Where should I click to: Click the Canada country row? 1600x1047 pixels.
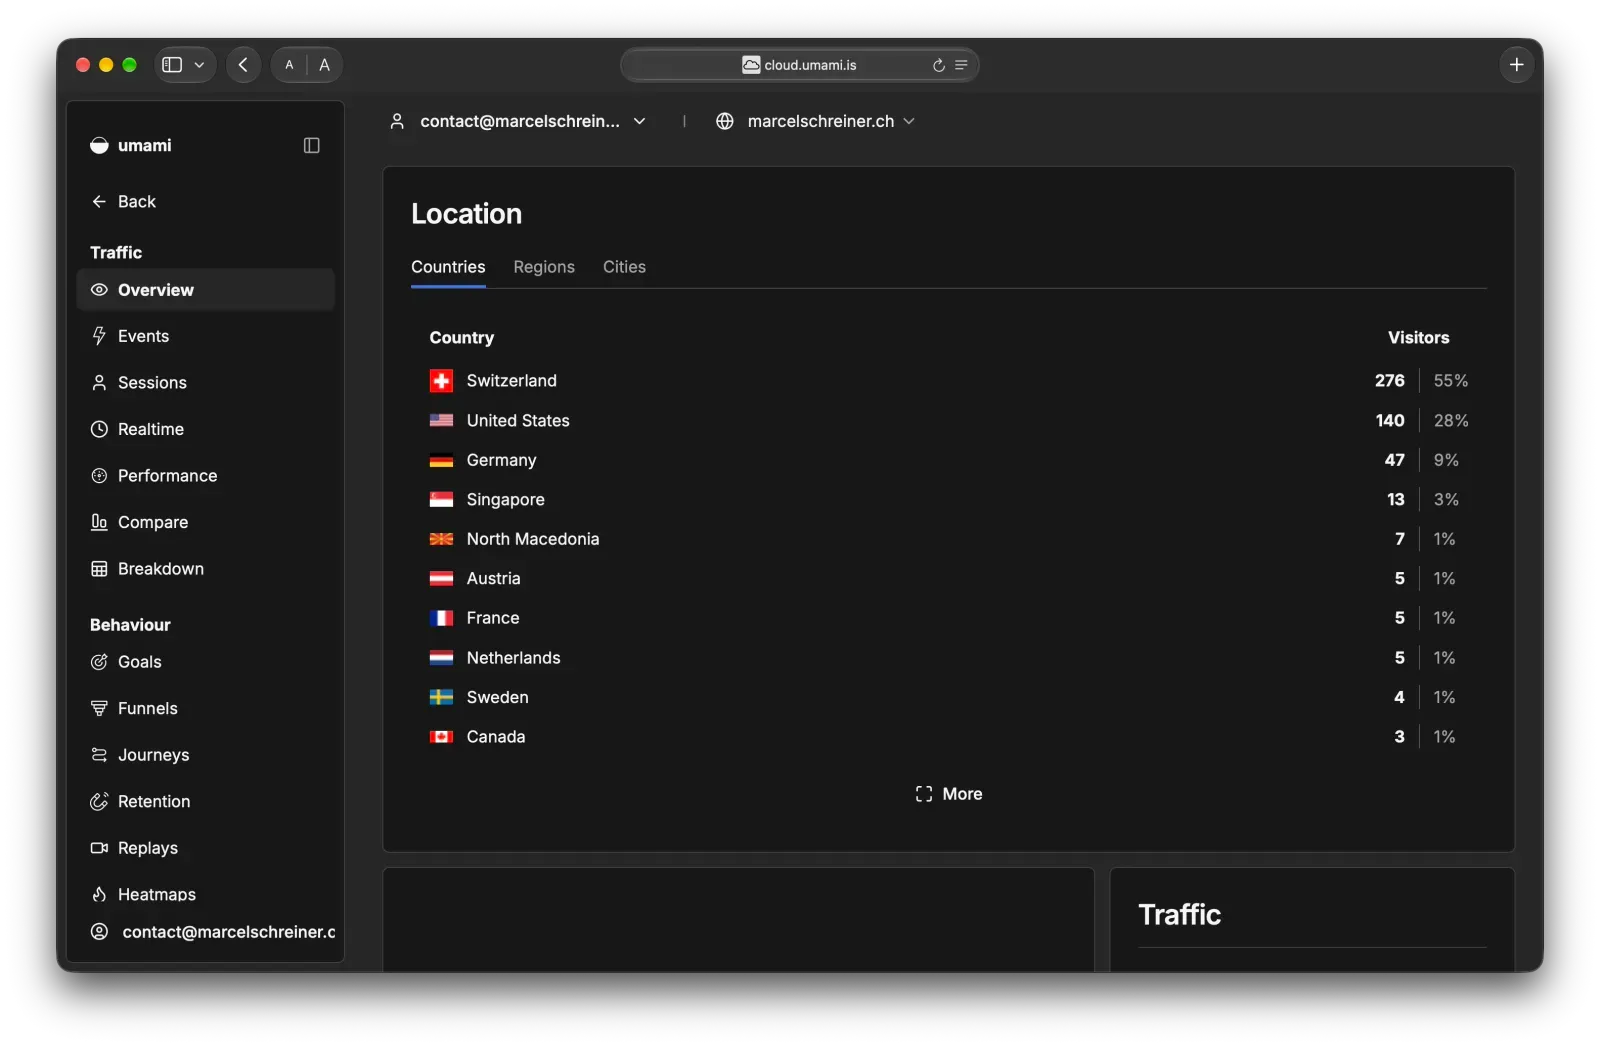[x=949, y=737]
